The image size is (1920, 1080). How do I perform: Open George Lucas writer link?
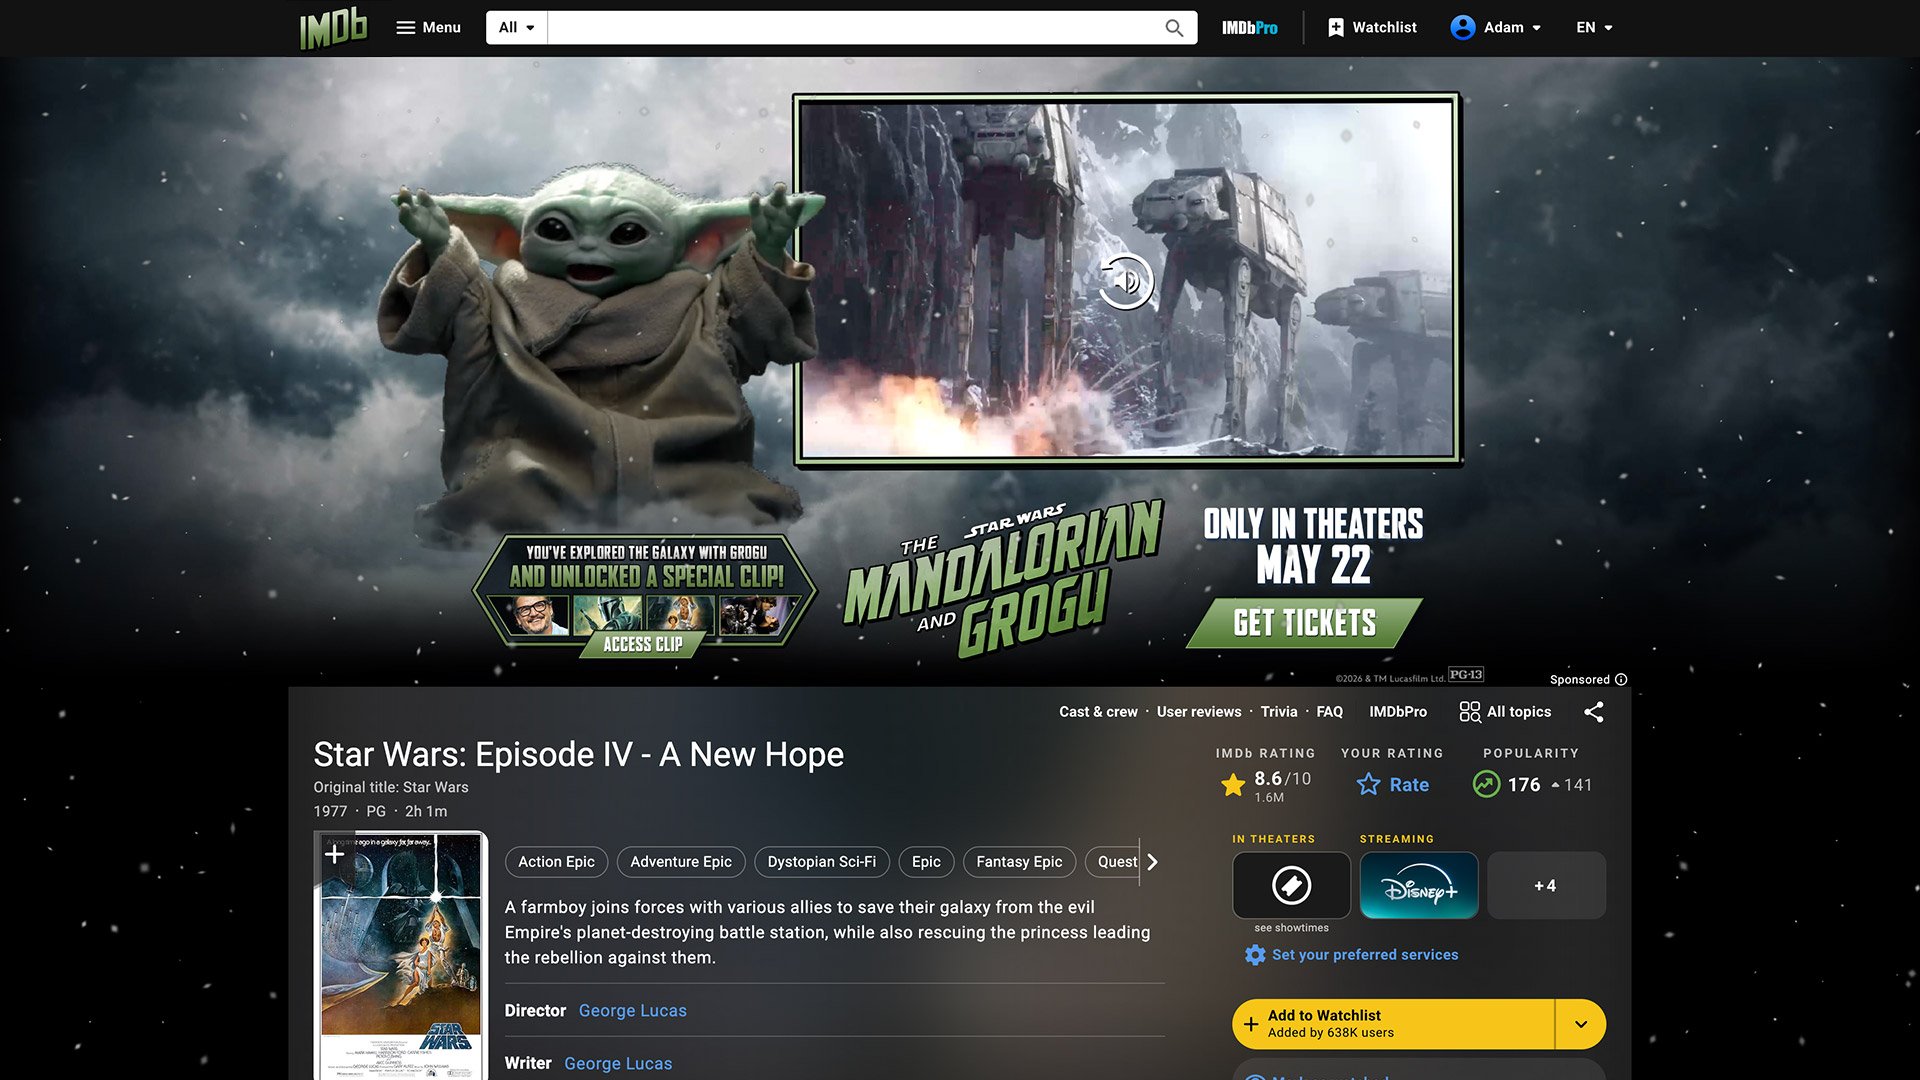point(618,1064)
